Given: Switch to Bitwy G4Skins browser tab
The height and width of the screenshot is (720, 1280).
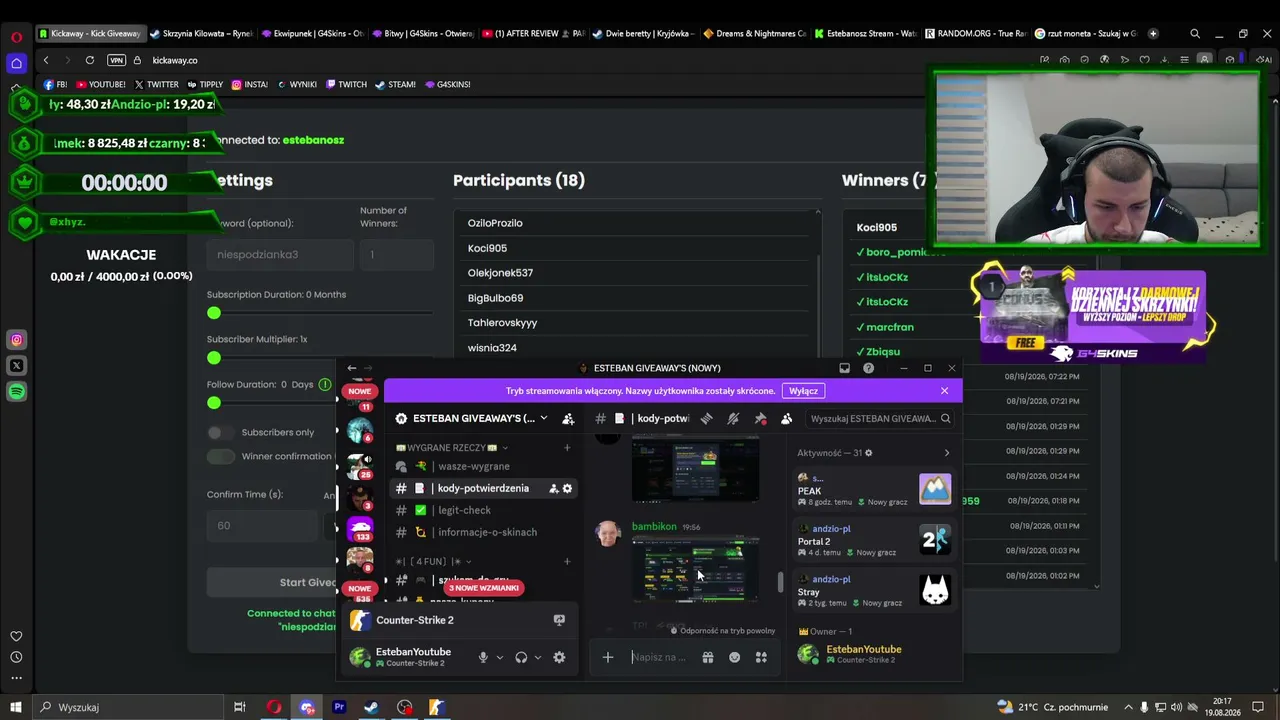Looking at the screenshot, I should tap(422, 33).
